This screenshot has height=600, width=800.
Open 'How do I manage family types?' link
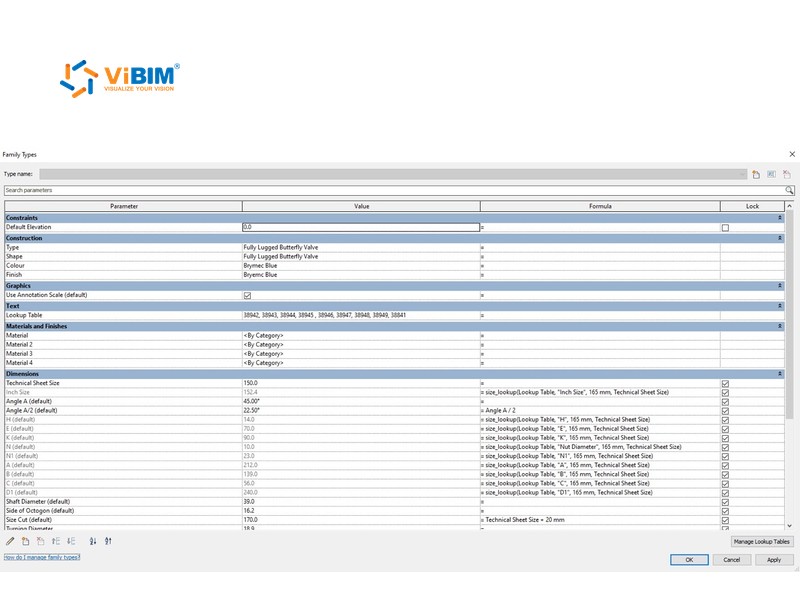(x=42, y=557)
